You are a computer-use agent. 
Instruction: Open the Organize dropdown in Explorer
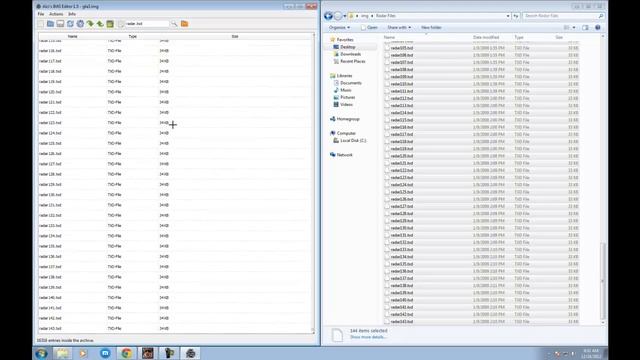point(339,27)
